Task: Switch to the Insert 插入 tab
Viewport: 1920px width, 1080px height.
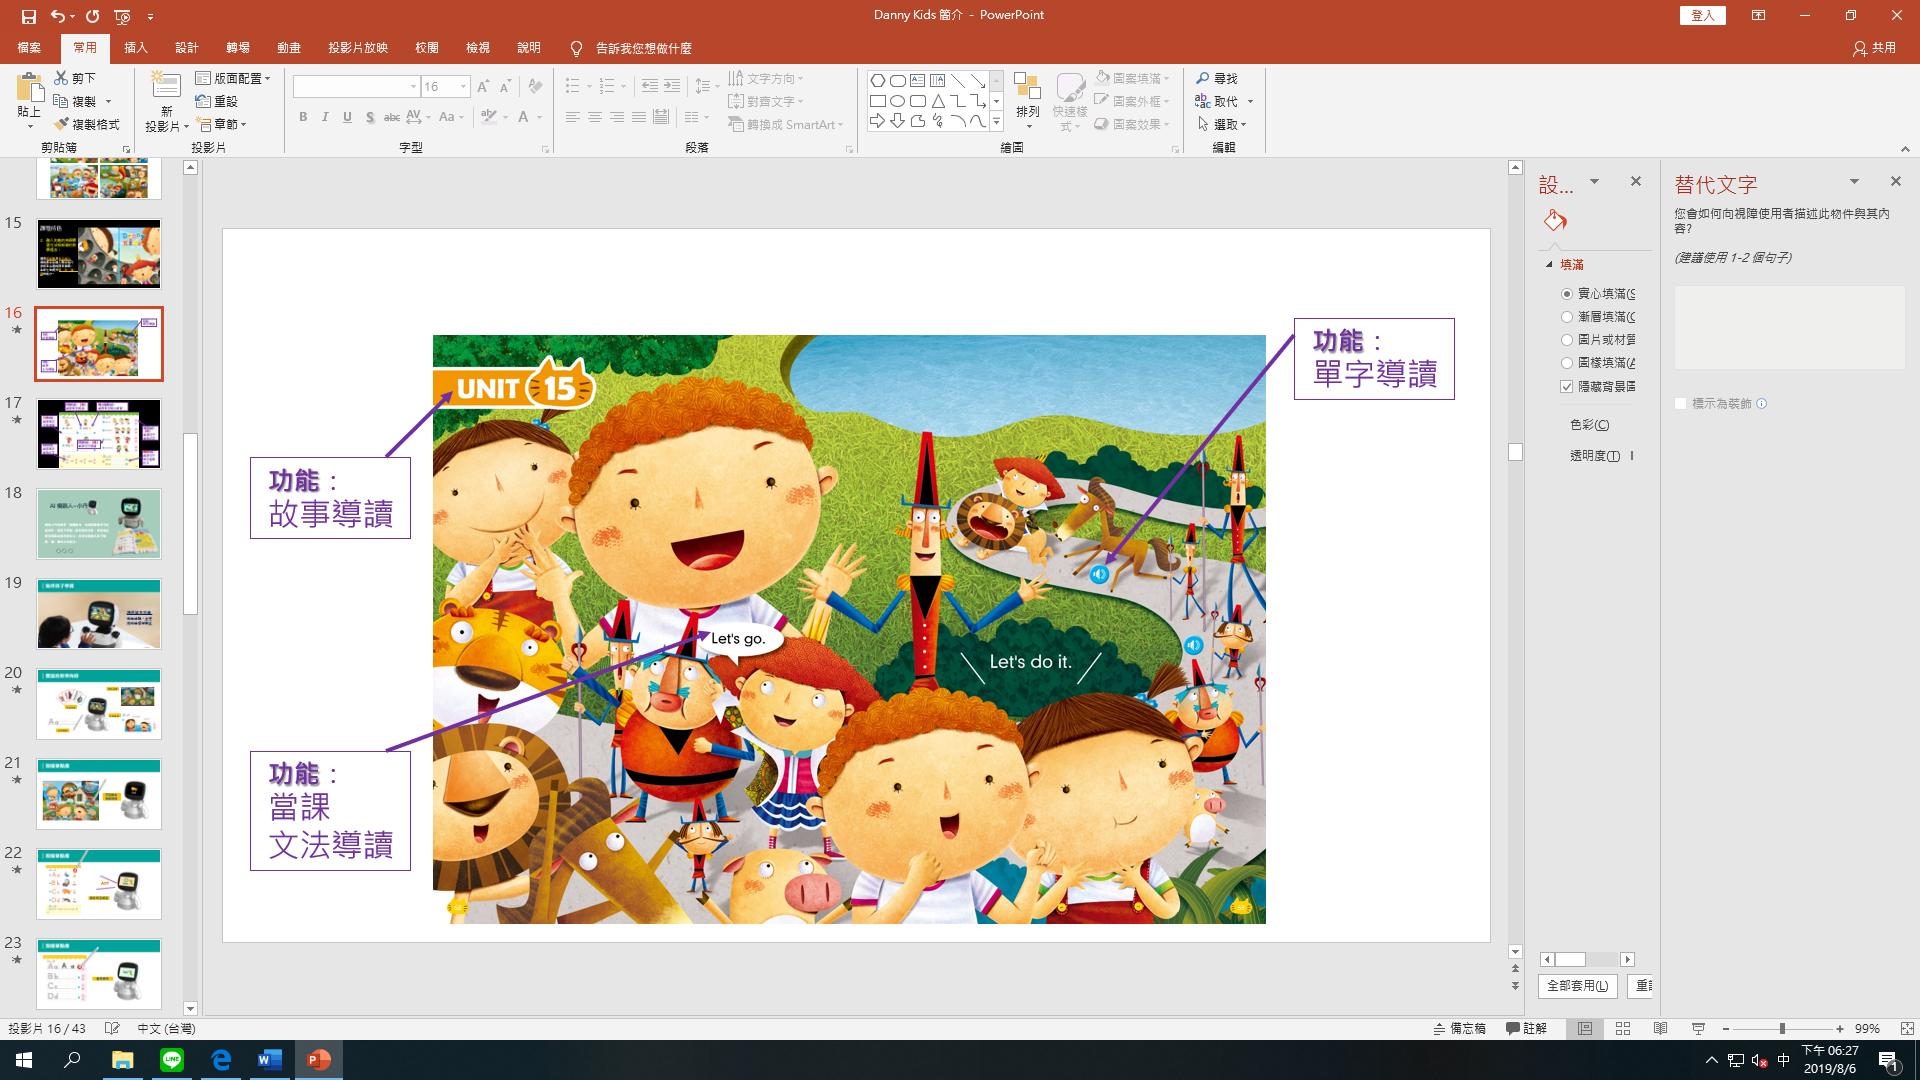Action: coord(136,48)
